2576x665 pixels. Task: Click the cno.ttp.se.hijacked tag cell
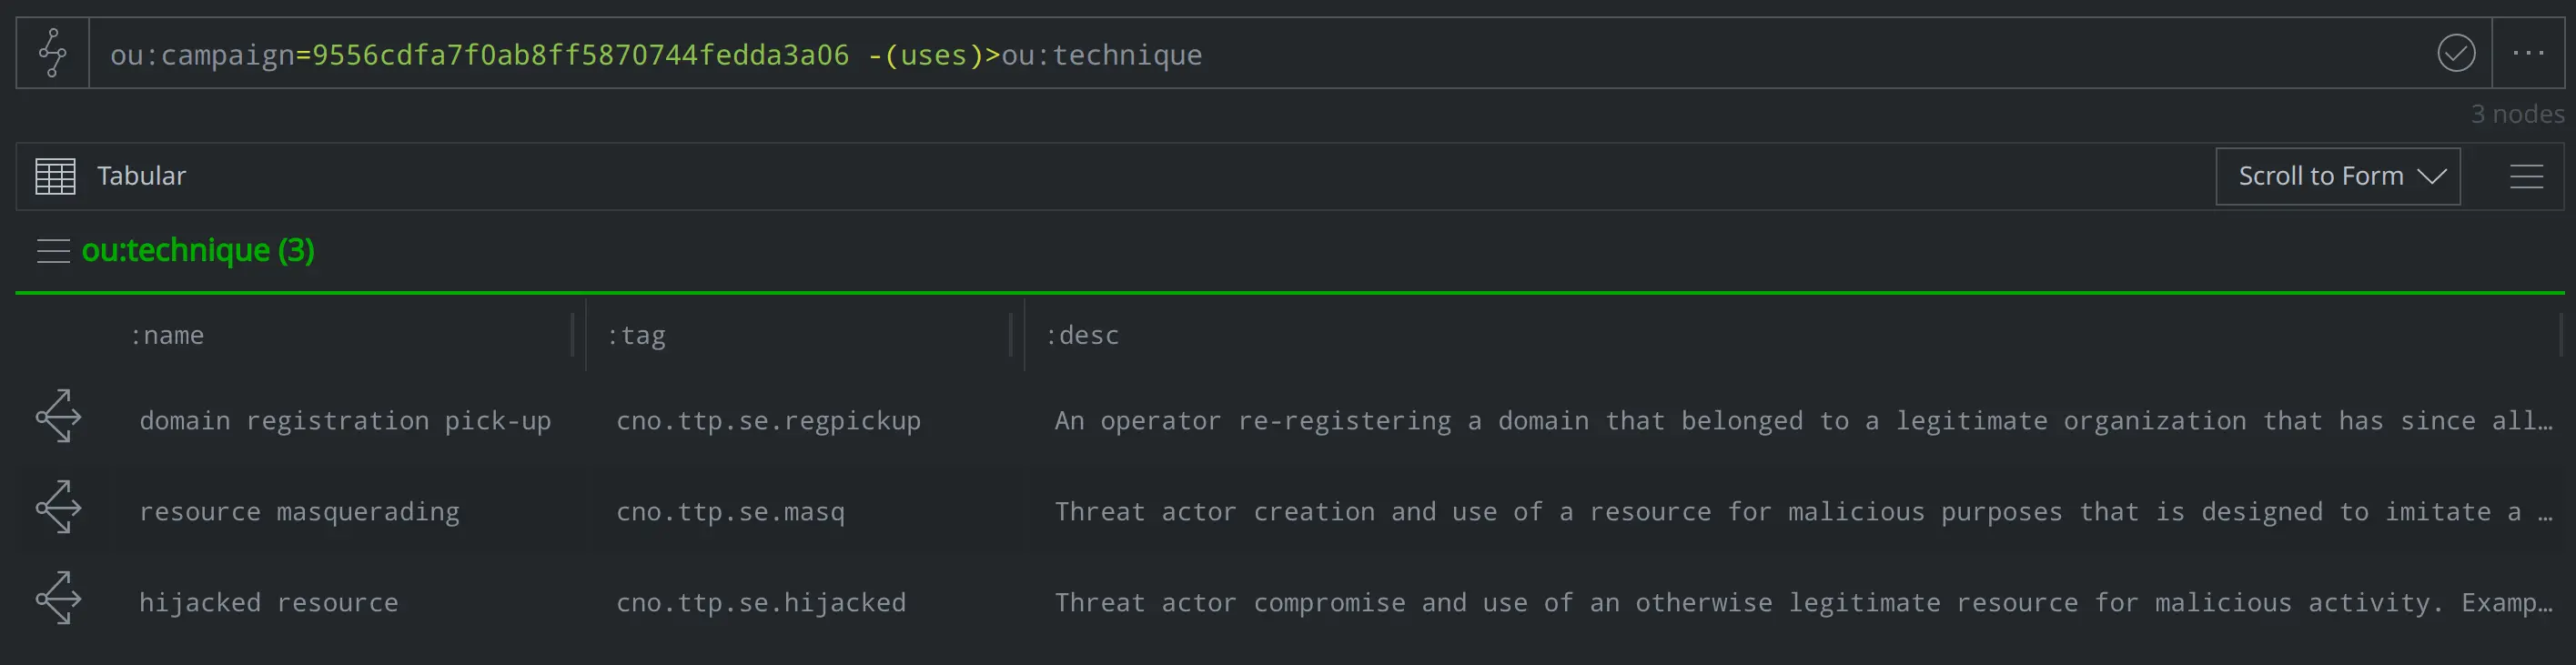click(761, 603)
